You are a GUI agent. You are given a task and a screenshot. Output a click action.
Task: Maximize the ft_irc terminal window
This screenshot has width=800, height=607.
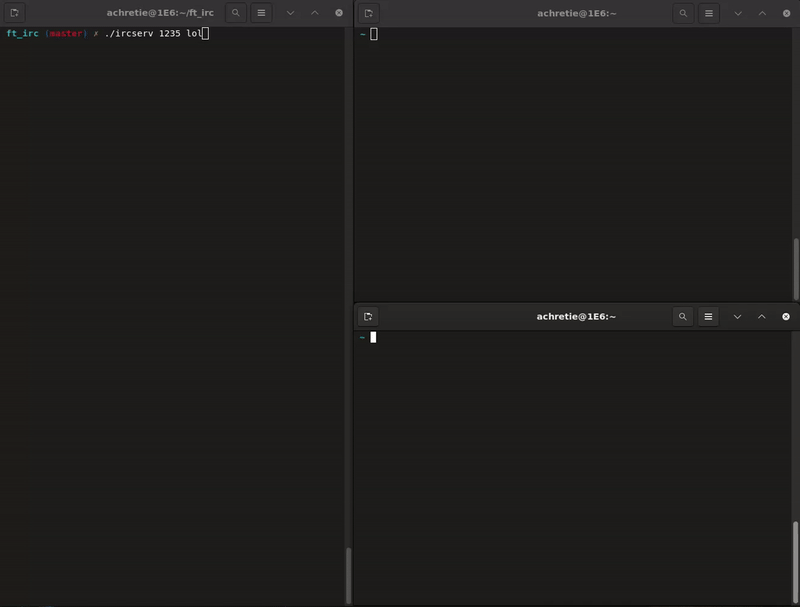point(315,13)
